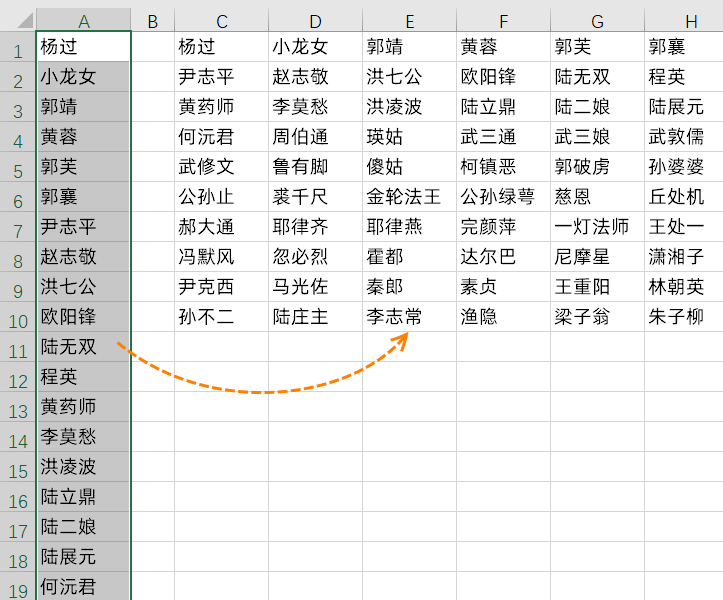Click cell E10 containing 李志常

click(x=410, y=316)
